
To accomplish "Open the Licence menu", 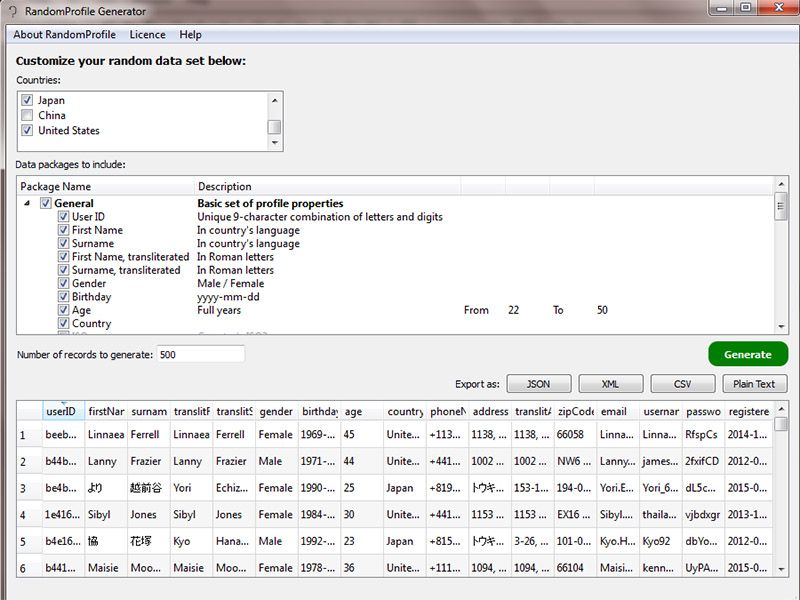I will [147, 34].
